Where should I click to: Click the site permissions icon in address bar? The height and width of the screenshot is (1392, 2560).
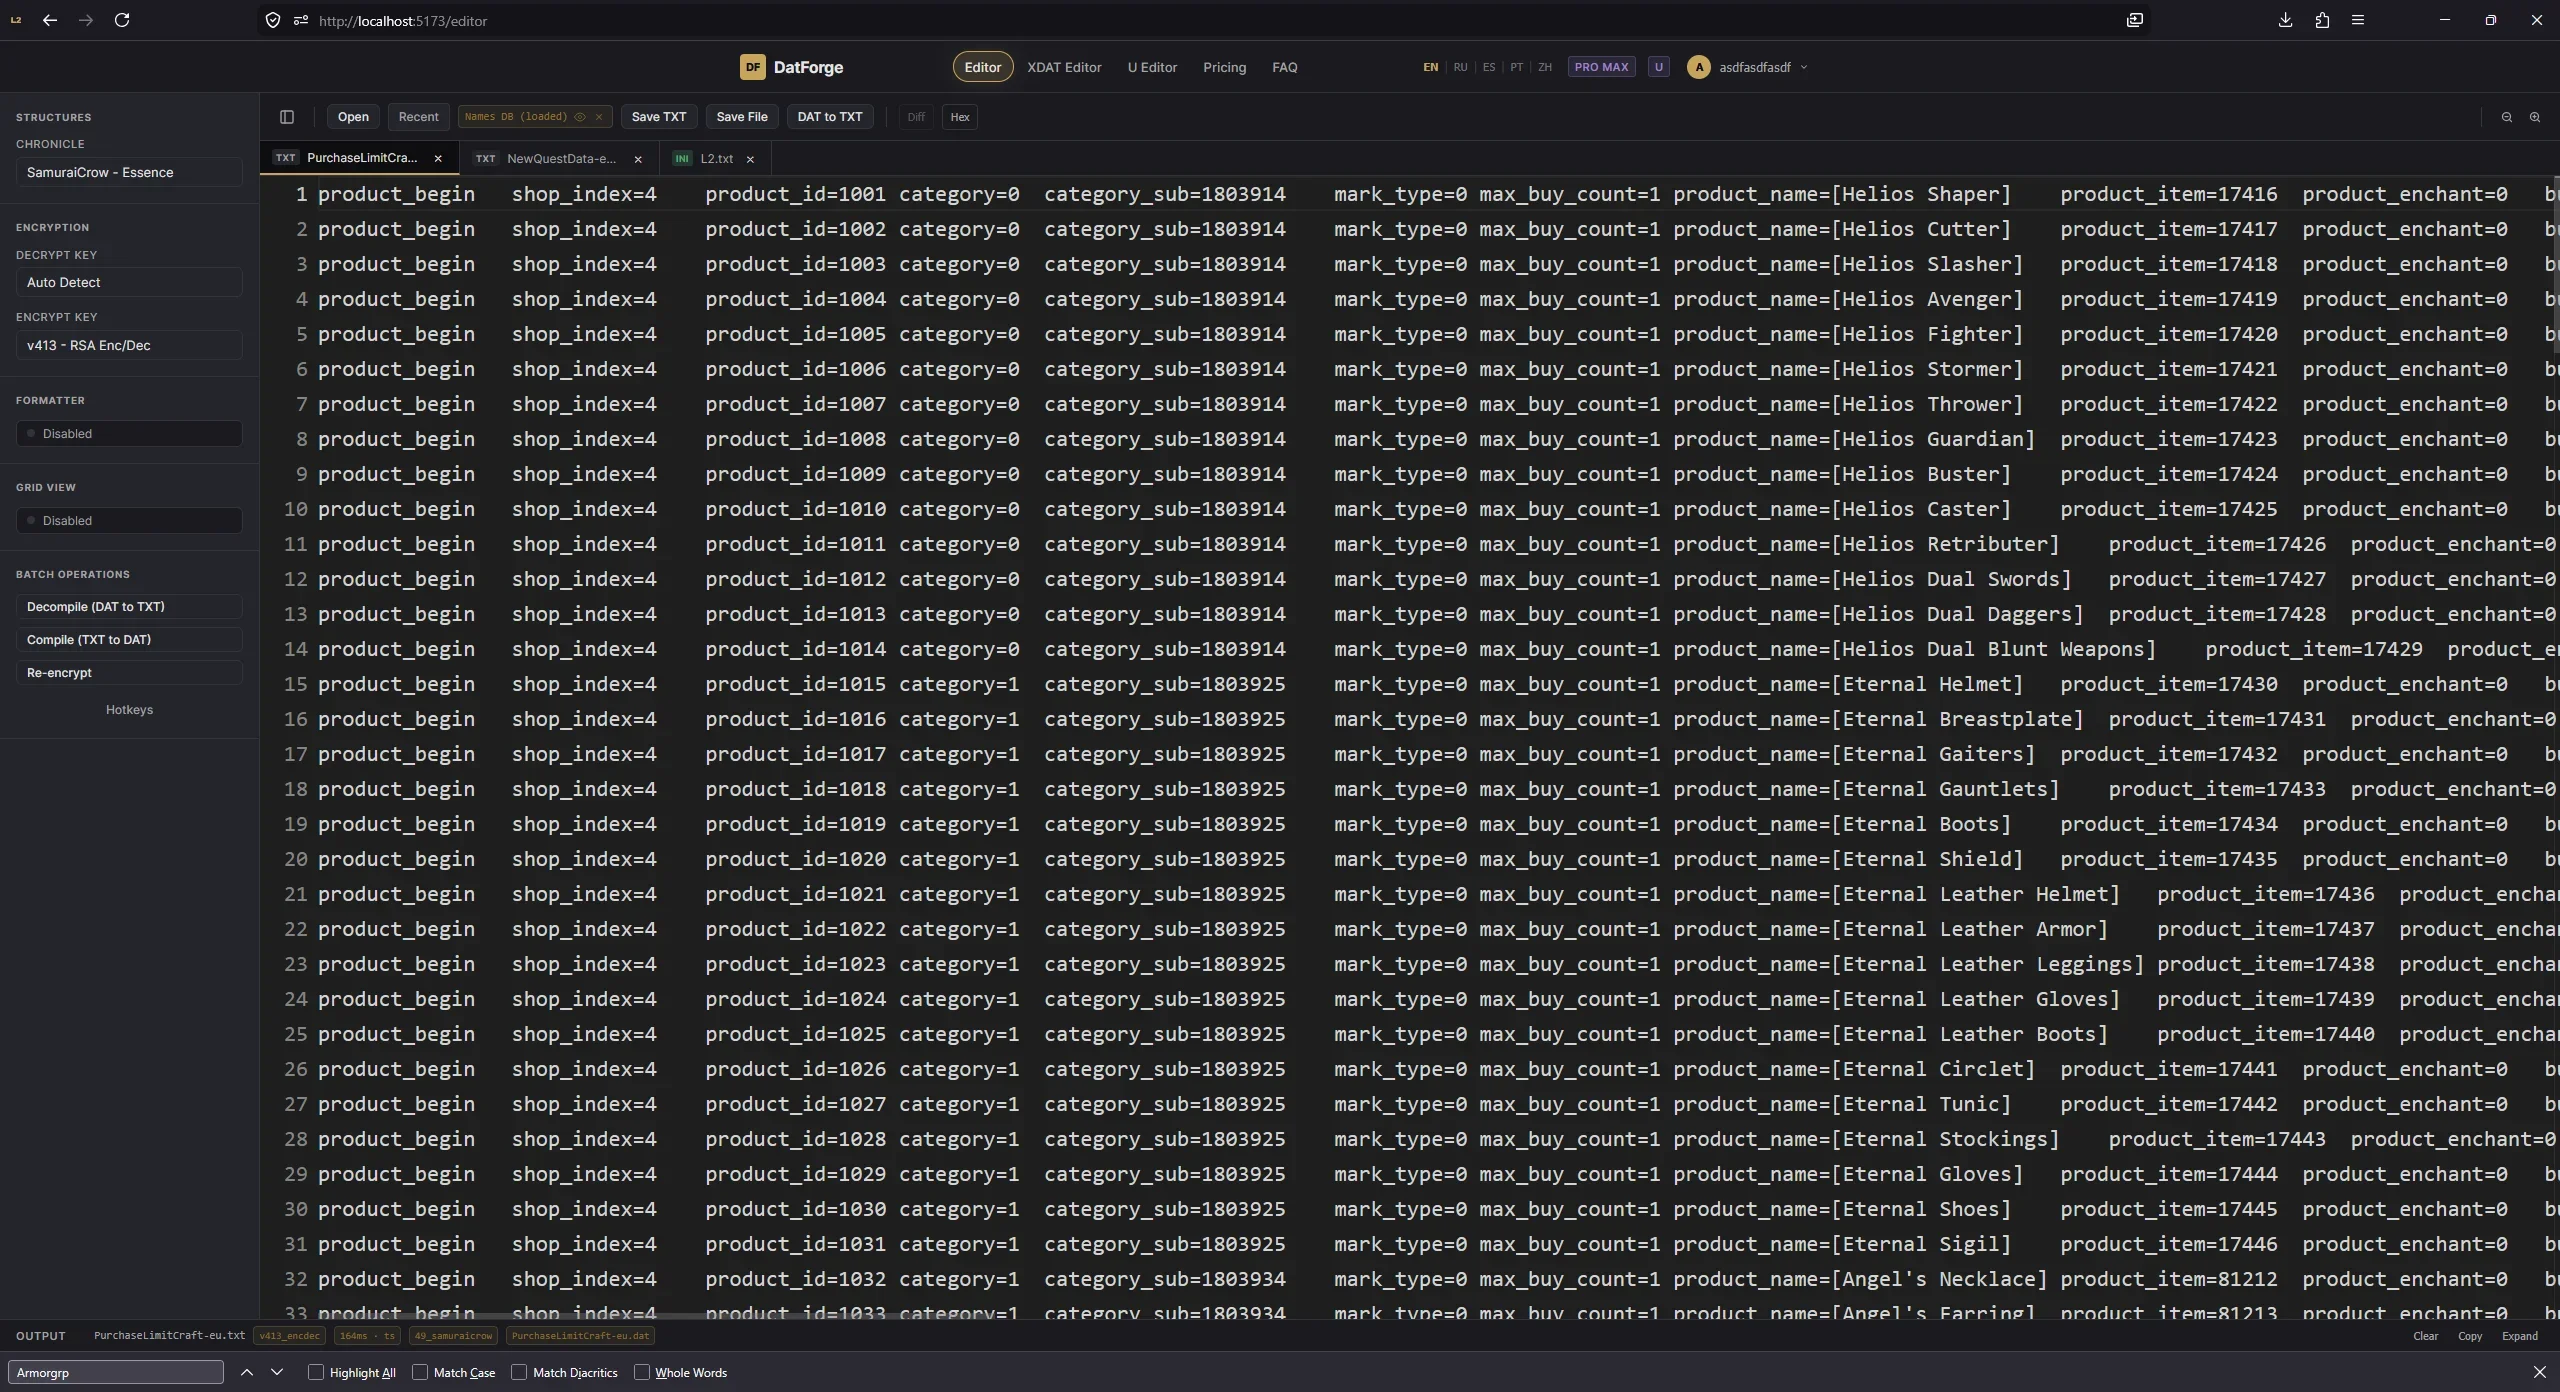[300, 20]
